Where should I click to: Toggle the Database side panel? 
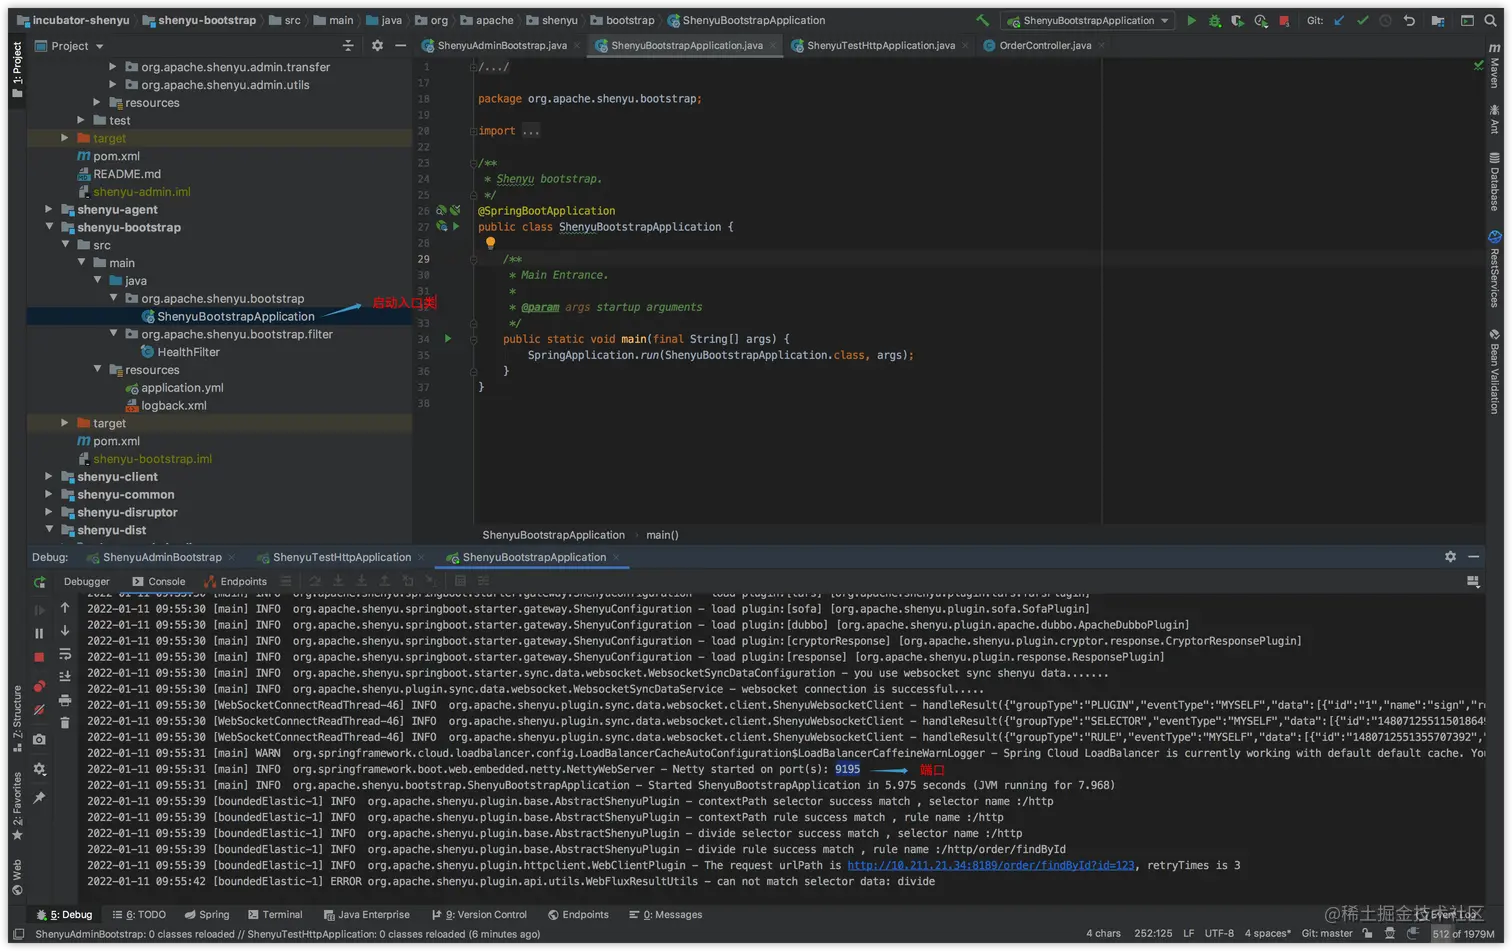point(1494,182)
